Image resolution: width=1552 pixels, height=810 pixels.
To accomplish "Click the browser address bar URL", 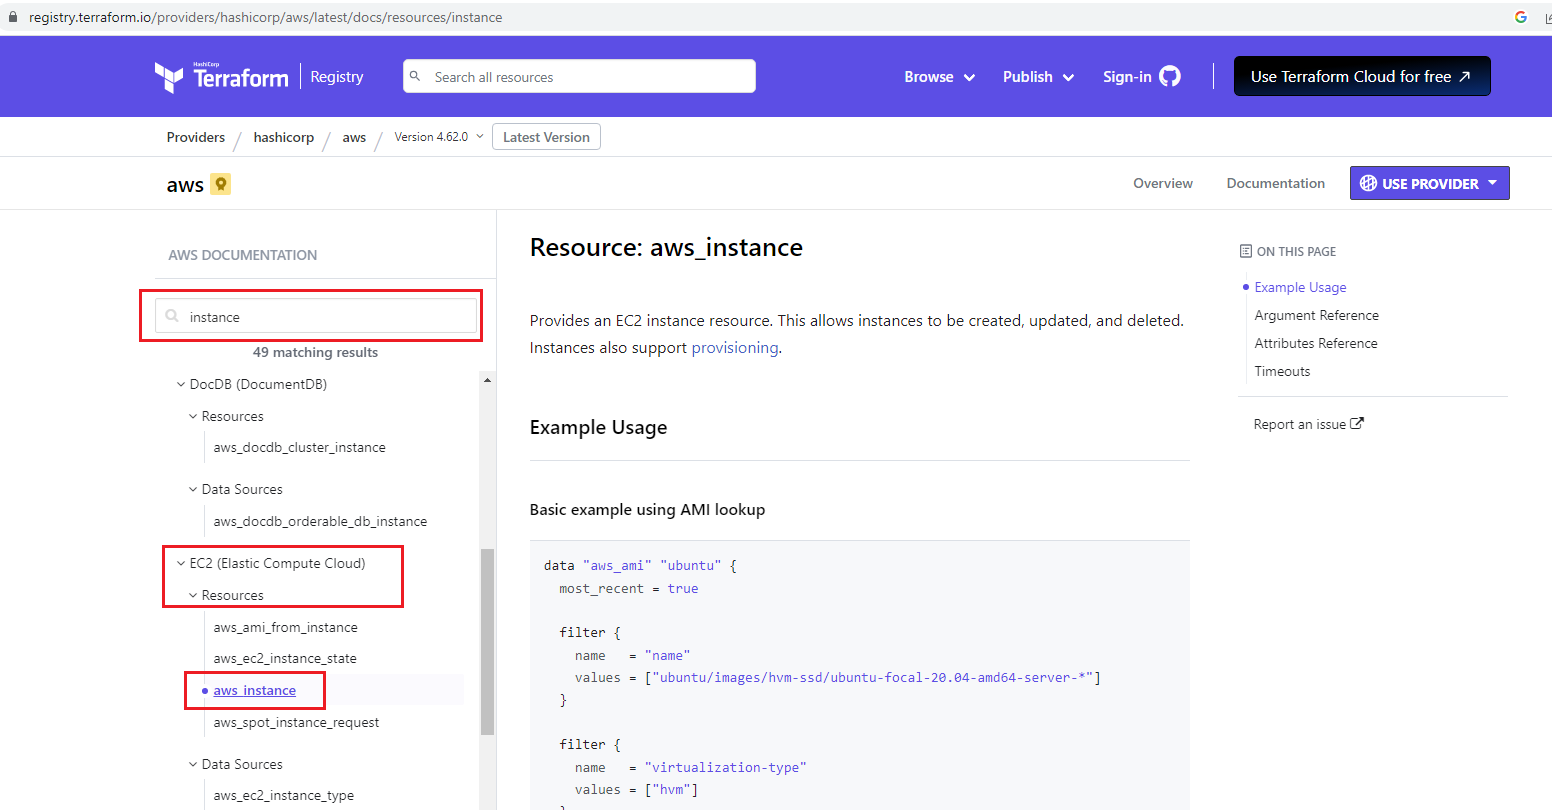I will click(x=265, y=17).
